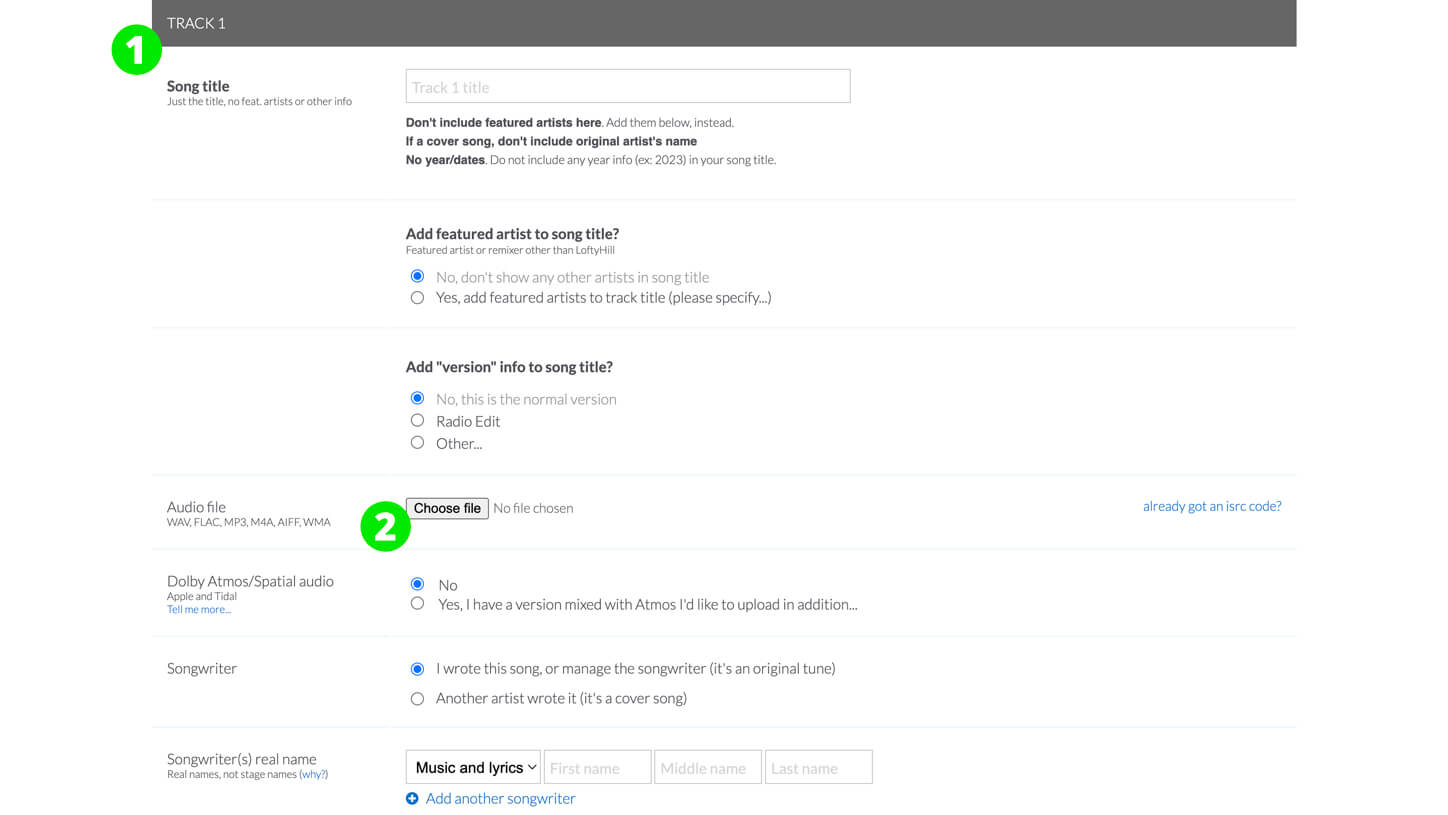This screenshot has height=815, width=1448.
Task: Click the "Add "version" info to song title?" heading
Action: pyautogui.click(x=509, y=367)
